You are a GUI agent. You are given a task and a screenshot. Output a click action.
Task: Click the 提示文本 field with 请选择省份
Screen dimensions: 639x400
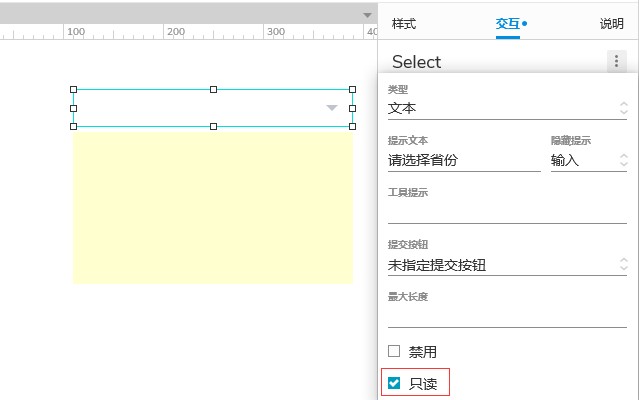point(464,160)
